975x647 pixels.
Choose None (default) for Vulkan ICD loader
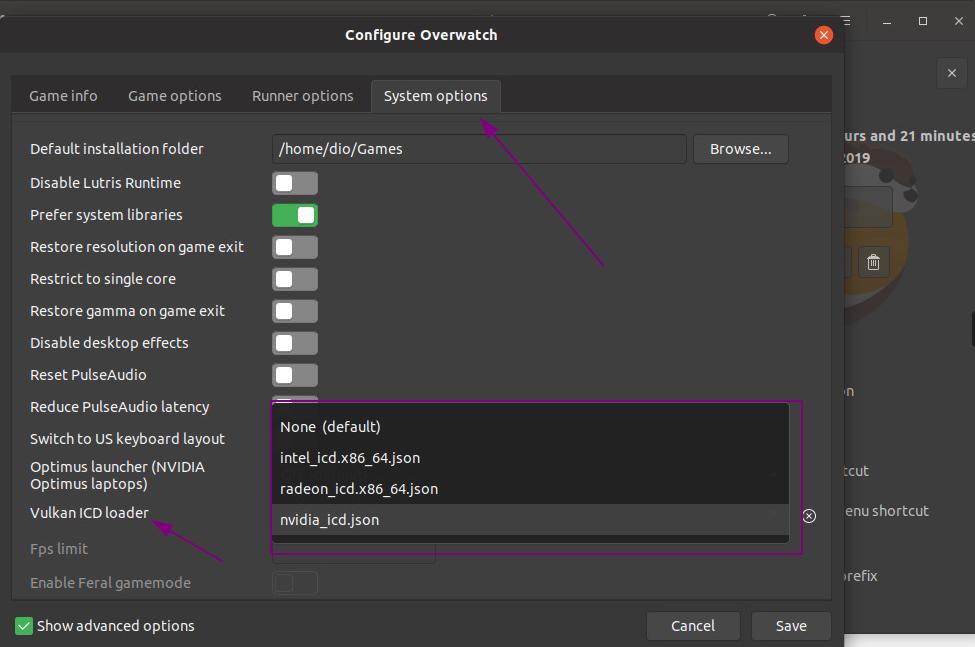(331, 426)
